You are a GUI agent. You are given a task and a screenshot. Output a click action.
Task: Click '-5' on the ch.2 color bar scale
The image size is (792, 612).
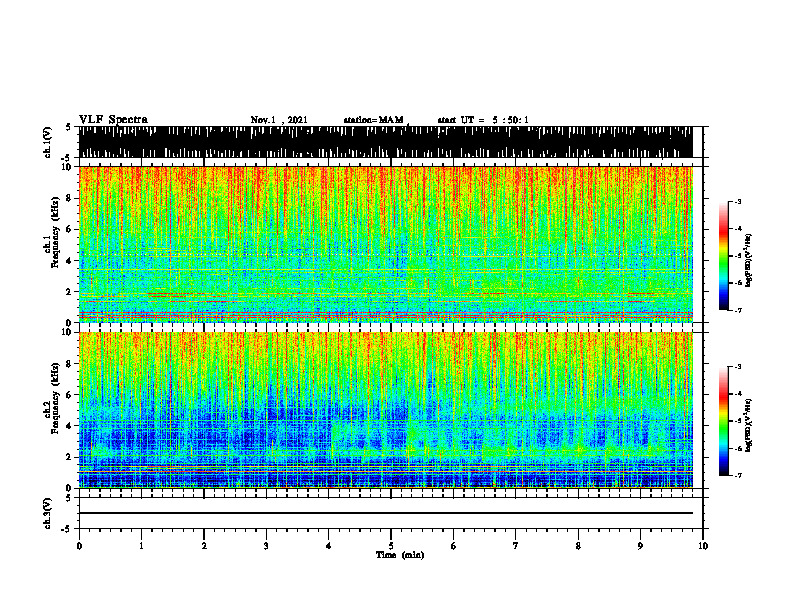pyautogui.click(x=738, y=421)
